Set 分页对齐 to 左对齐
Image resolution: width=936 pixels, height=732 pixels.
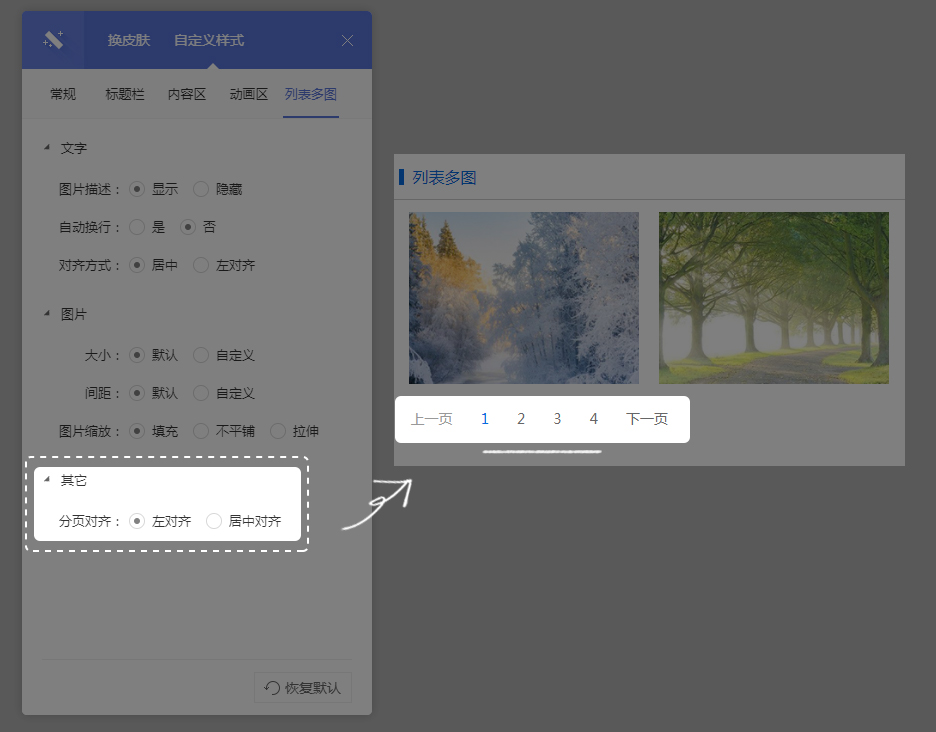point(137,521)
